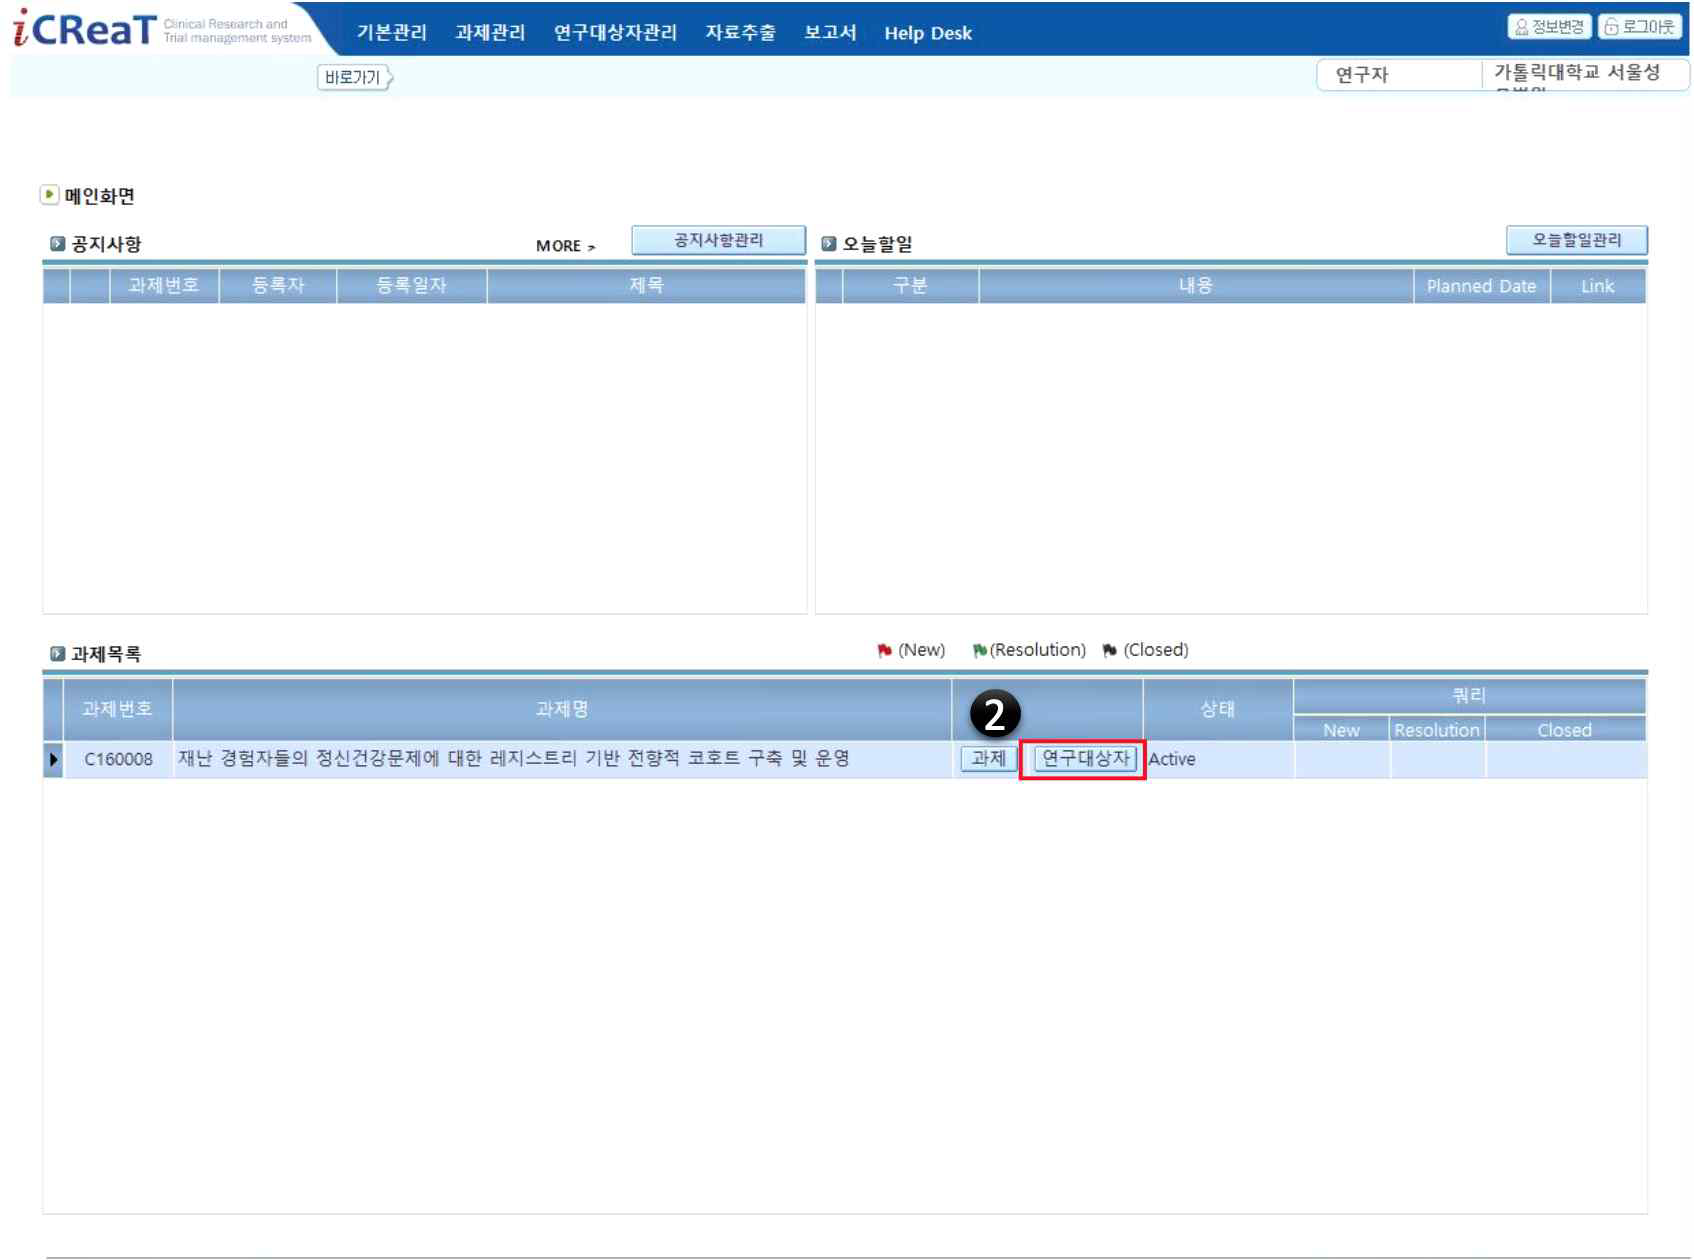Click the 과제명 column header
The width and height of the screenshot is (1694, 1260).
coord(562,709)
